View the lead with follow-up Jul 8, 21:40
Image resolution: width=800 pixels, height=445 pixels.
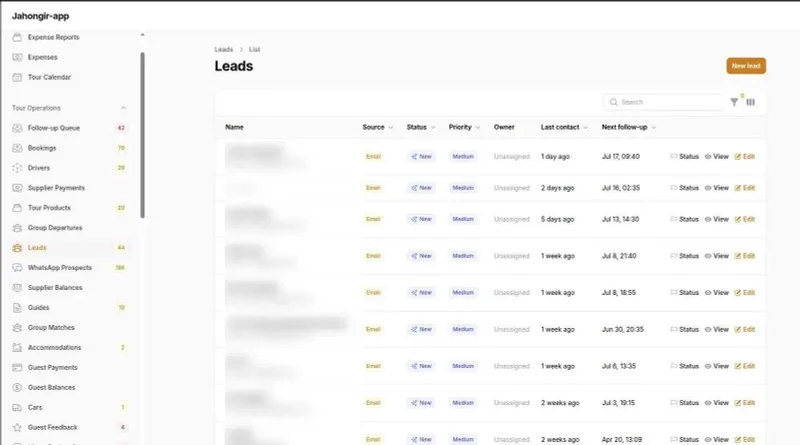coord(716,256)
